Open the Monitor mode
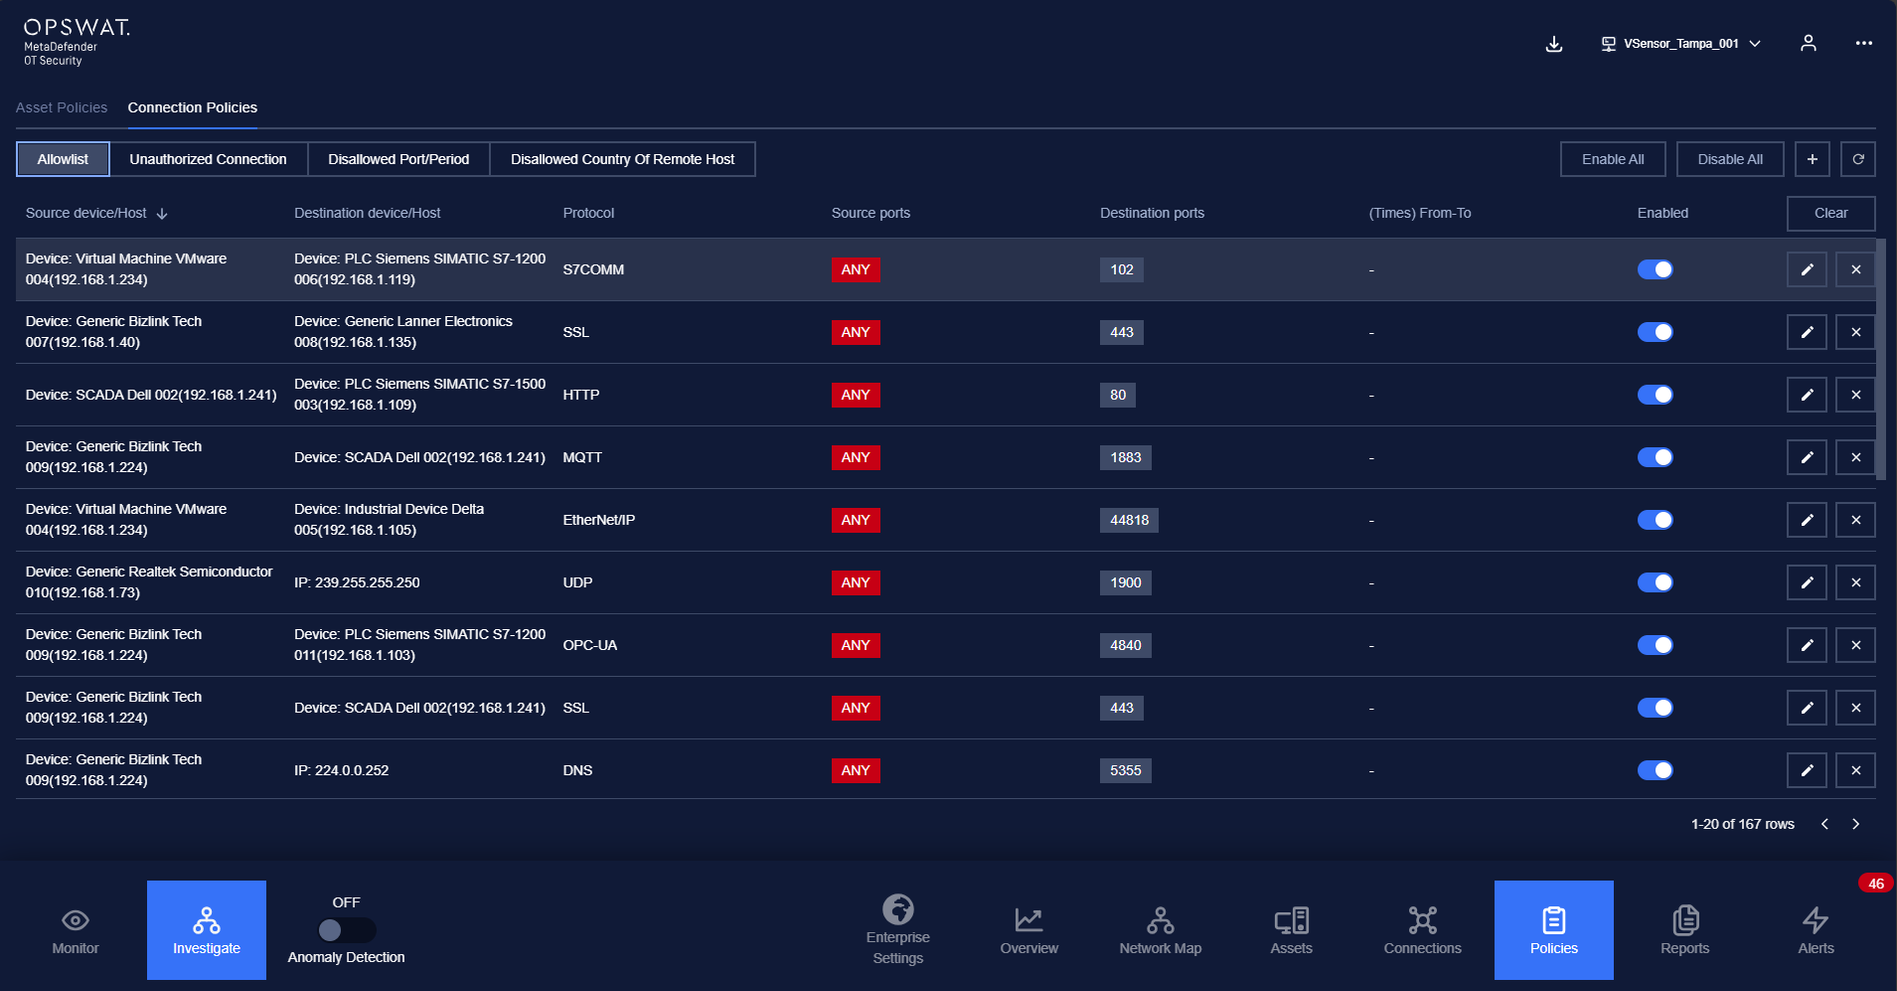 pos(76,930)
